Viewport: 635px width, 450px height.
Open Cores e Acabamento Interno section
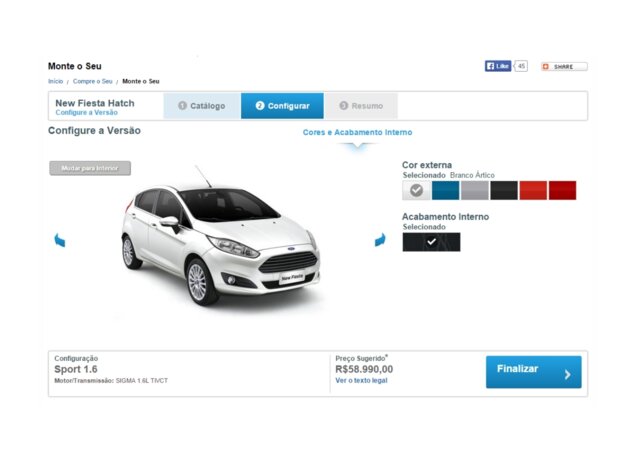click(358, 132)
